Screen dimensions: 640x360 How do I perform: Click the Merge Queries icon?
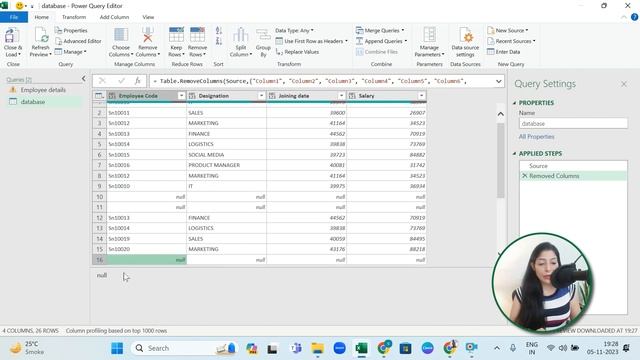click(x=359, y=31)
